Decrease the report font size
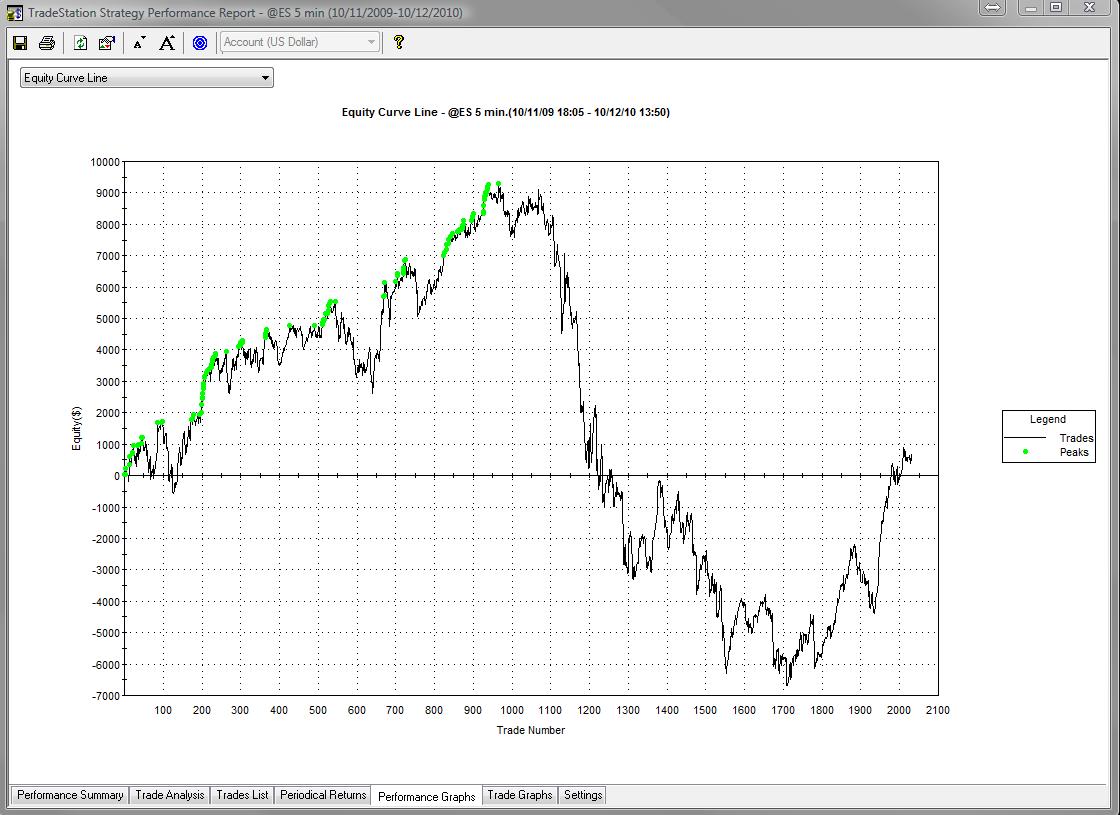Screen dimensions: 1120x815 (139, 43)
